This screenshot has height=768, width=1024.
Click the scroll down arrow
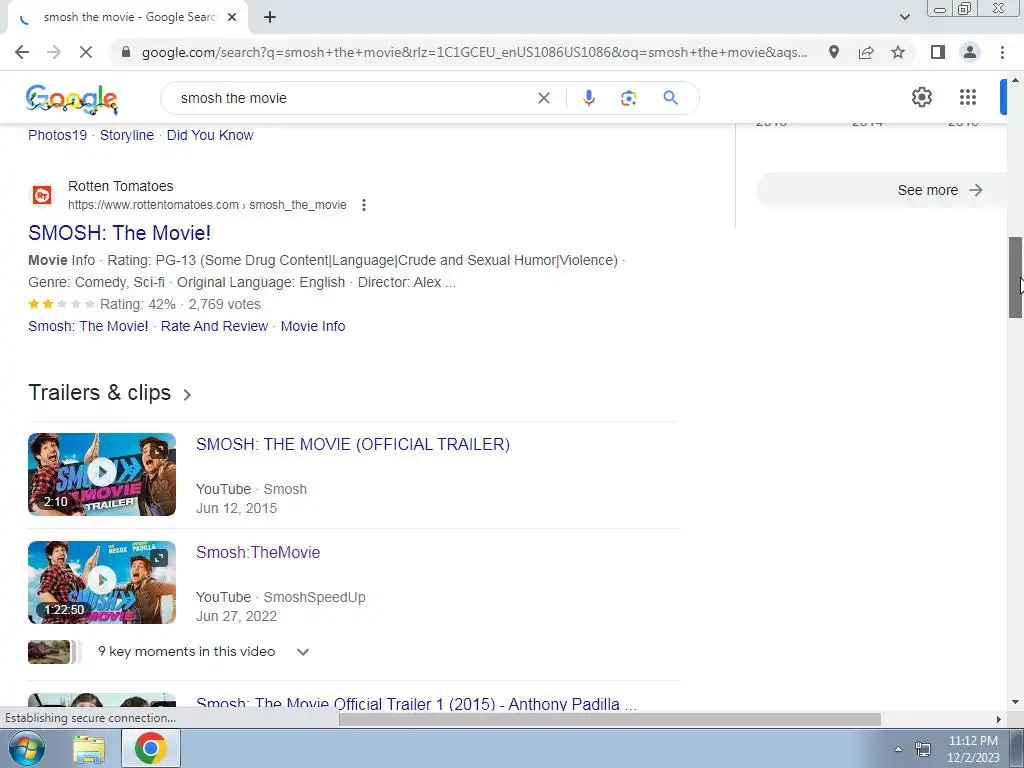coord(1016,702)
